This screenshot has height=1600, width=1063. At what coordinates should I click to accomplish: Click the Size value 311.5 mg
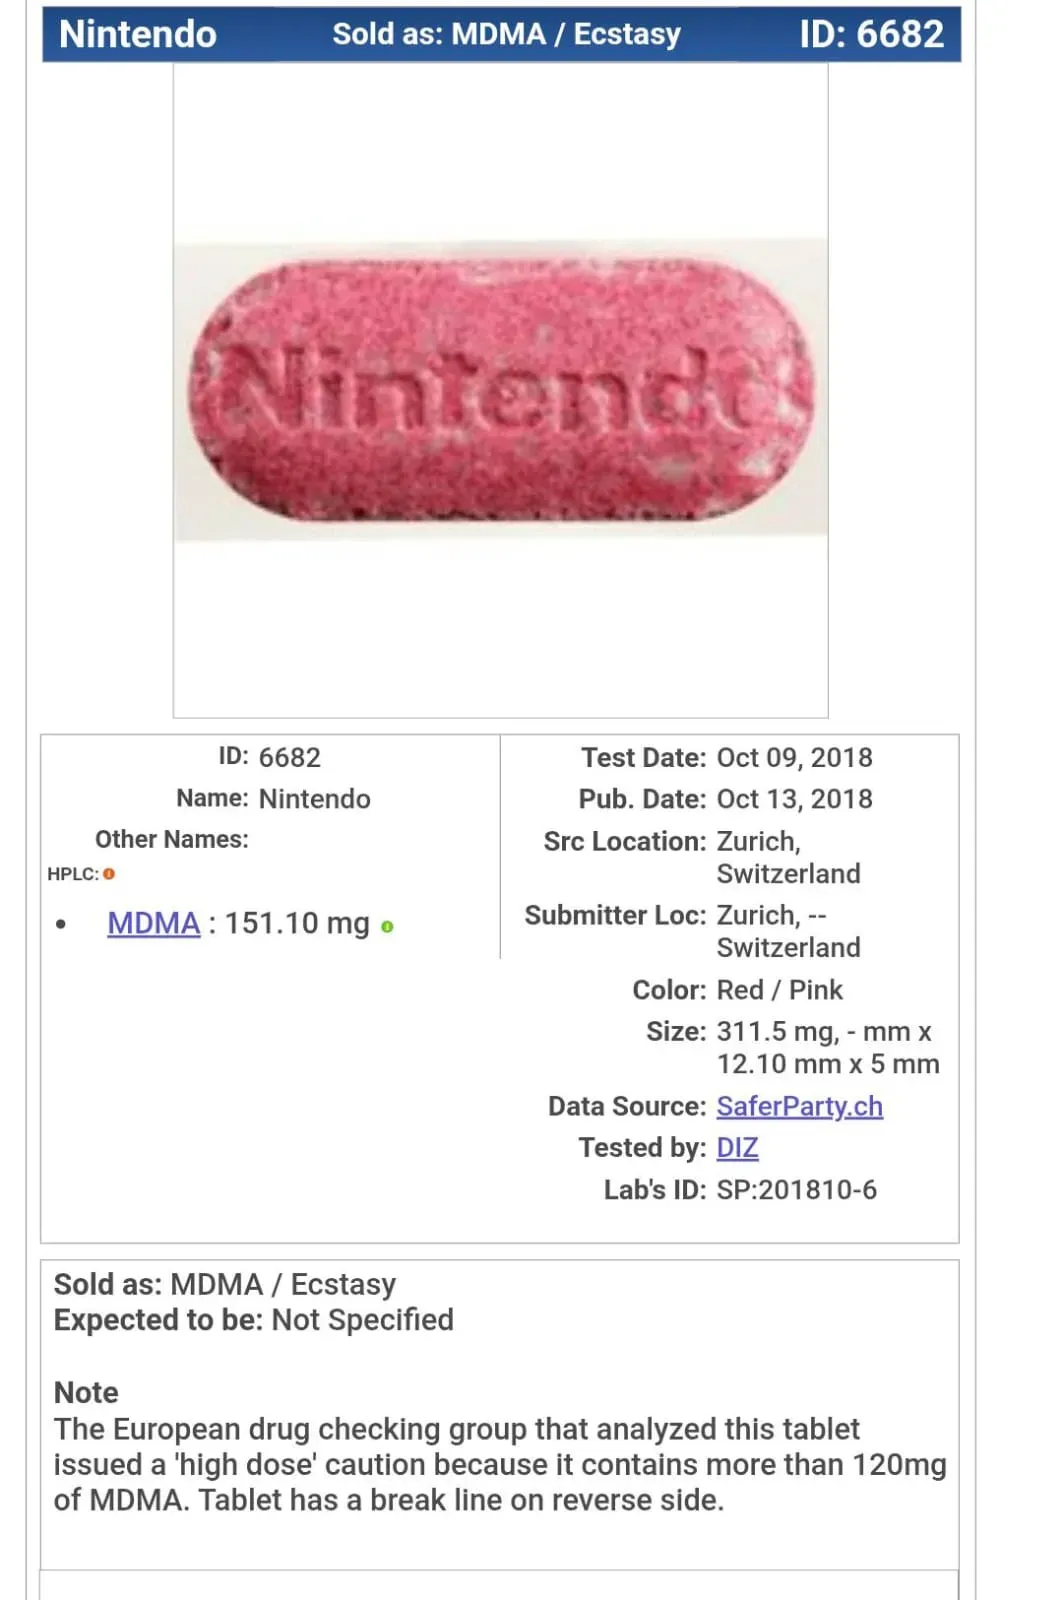(x=777, y=1031)
